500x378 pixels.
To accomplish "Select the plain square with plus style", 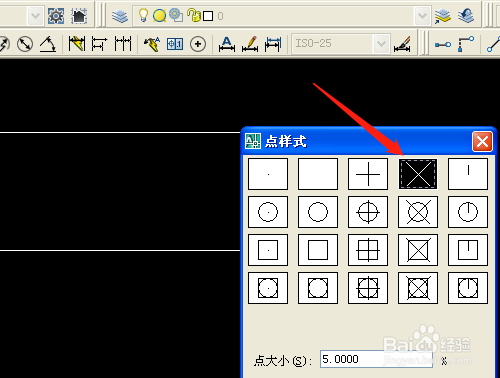I will point(368,250).
